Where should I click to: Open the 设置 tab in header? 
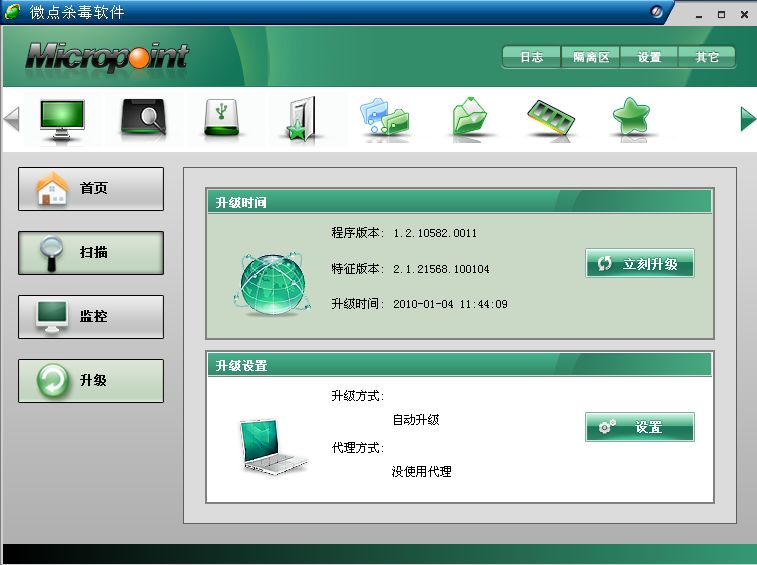[x=649, y=57]
